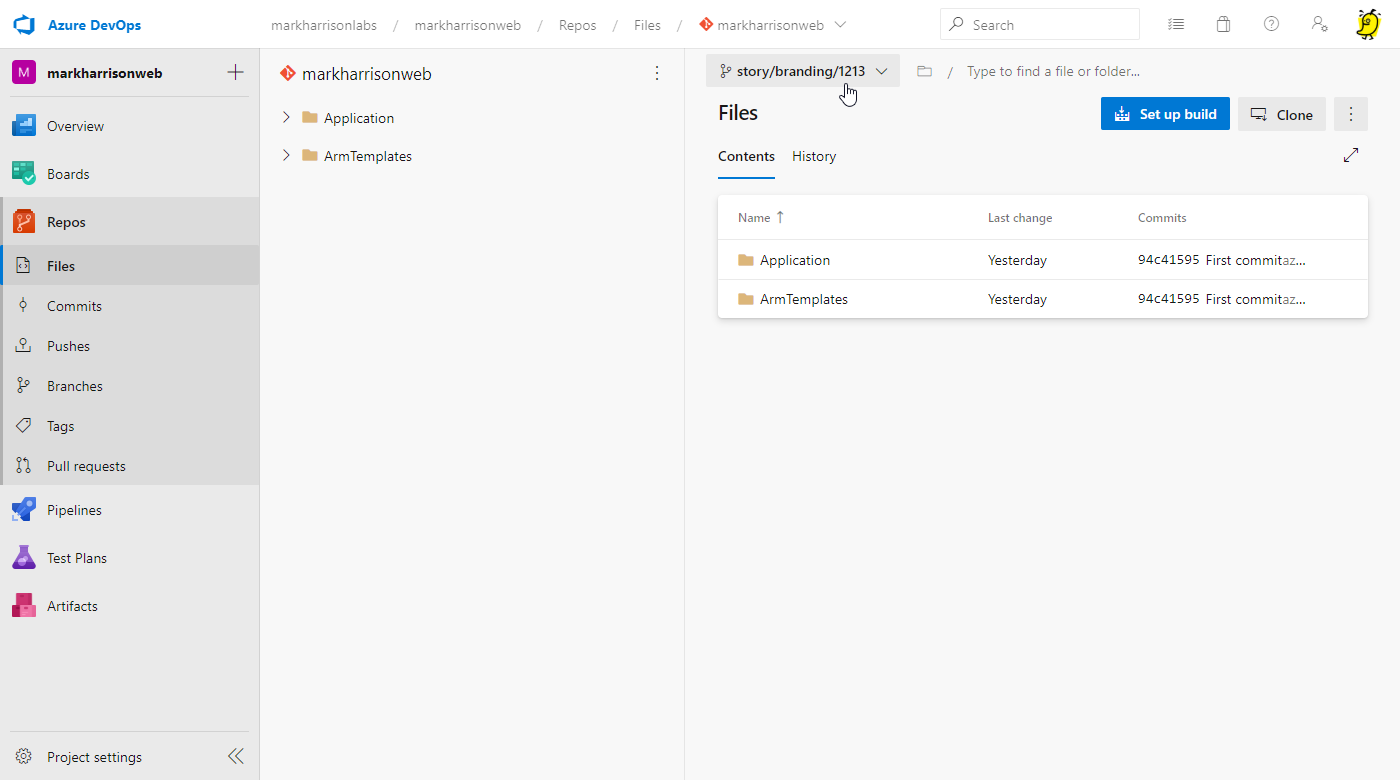Open the Marketplace shopping bag icon
Viewport: 1400px width, 780px height.
[x=1223, y=25]
